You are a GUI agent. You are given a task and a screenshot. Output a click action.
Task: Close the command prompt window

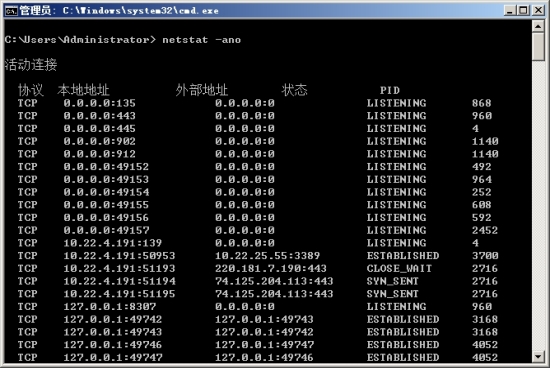click(538, 11)
